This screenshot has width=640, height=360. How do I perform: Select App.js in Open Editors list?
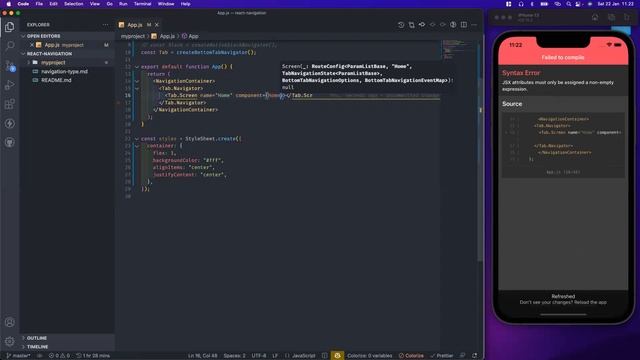[67, 45]
